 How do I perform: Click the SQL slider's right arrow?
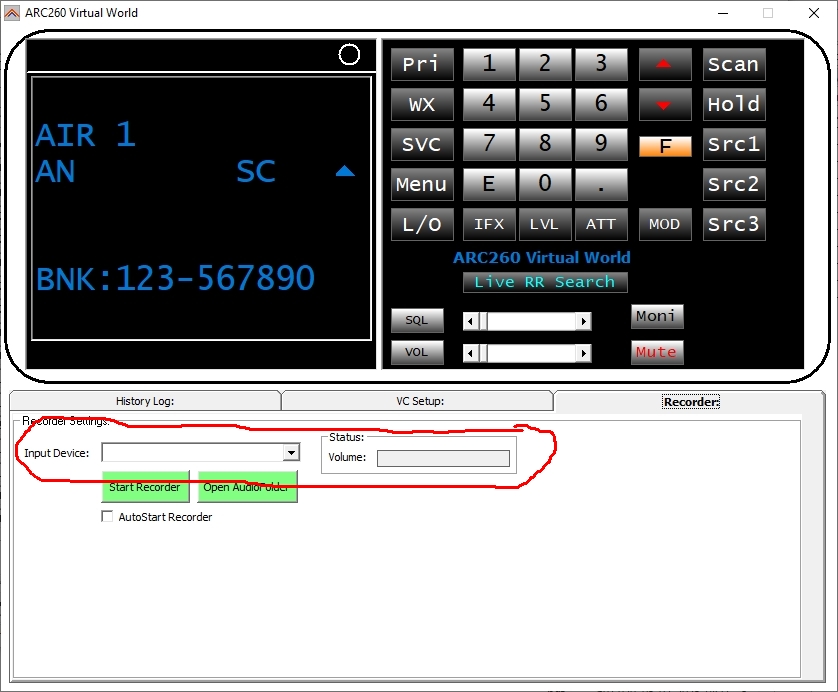click(x=584, y=322)
